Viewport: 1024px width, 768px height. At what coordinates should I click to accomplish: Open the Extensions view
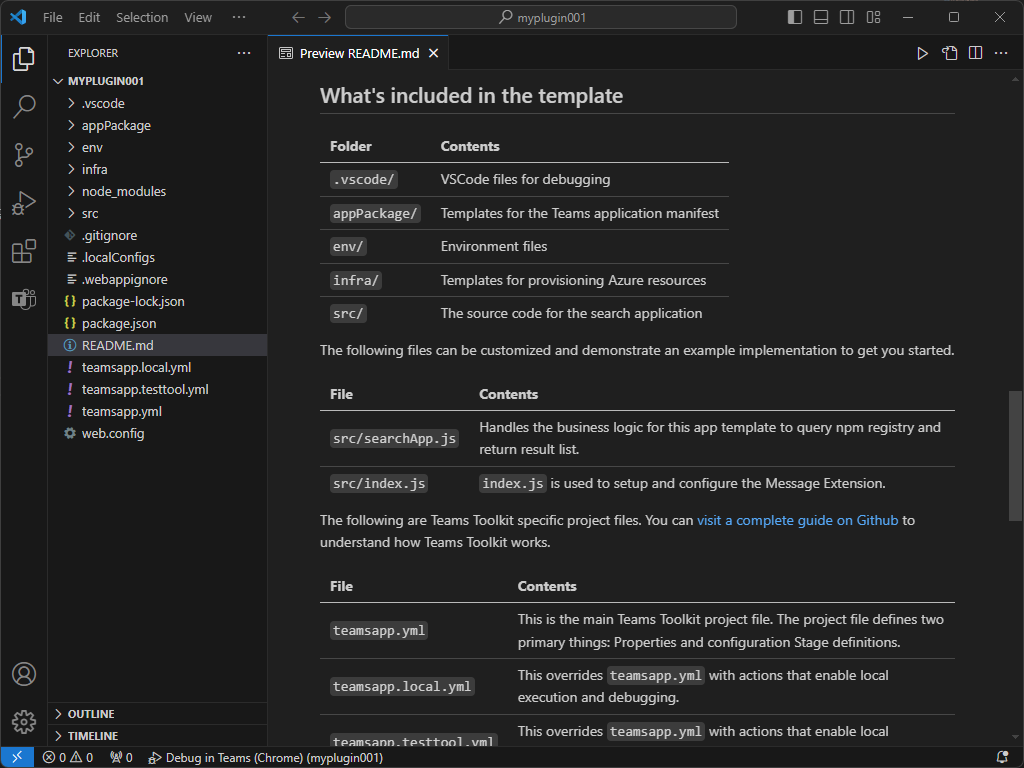24,251
